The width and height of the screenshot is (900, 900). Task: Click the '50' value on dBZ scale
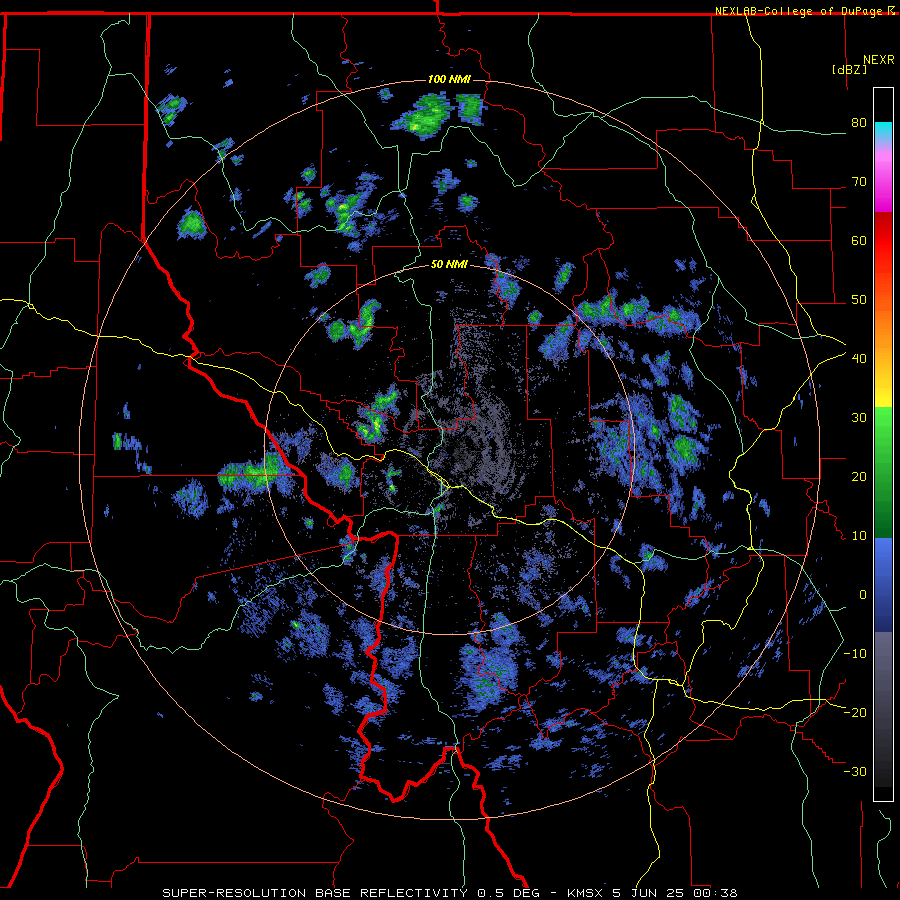pos(859,300)
